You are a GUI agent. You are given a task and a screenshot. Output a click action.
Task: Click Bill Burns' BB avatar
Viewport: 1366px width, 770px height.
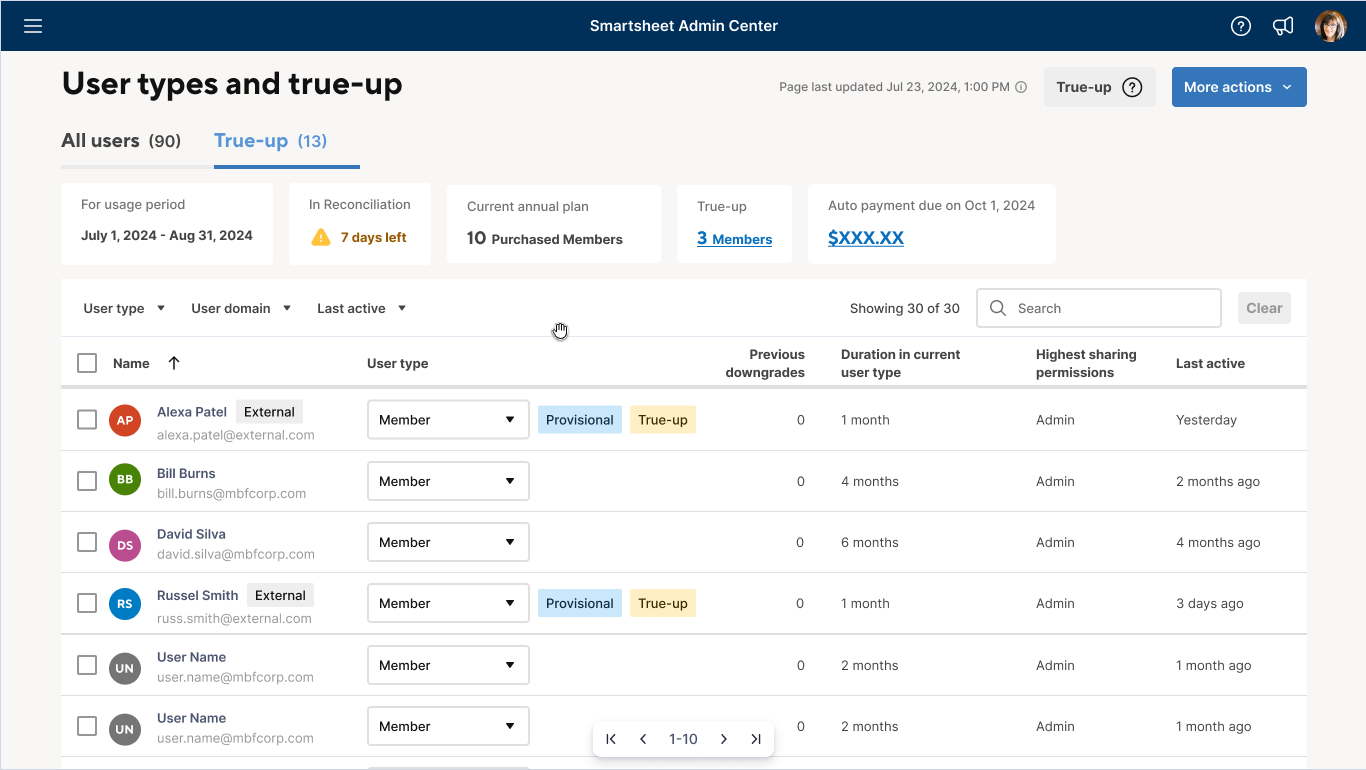(124, 480)
